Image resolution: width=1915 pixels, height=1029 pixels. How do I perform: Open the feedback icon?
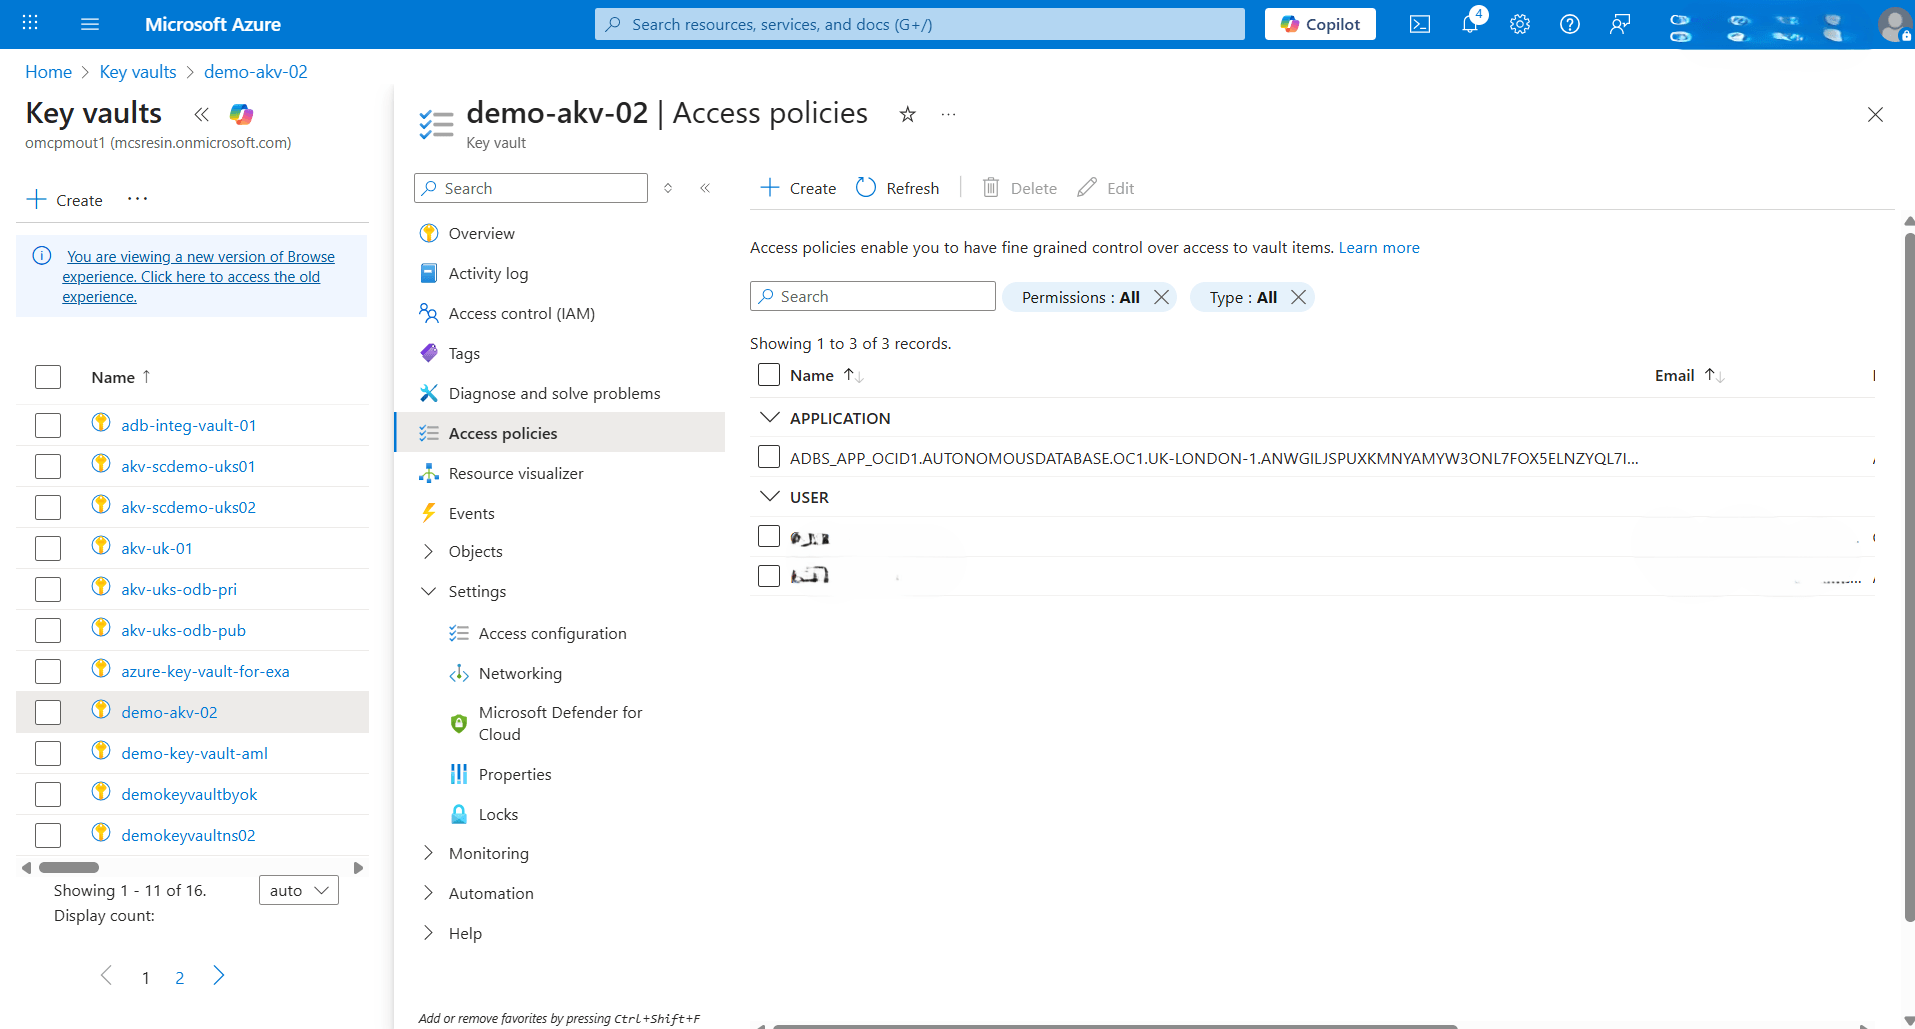(1619, 23)
